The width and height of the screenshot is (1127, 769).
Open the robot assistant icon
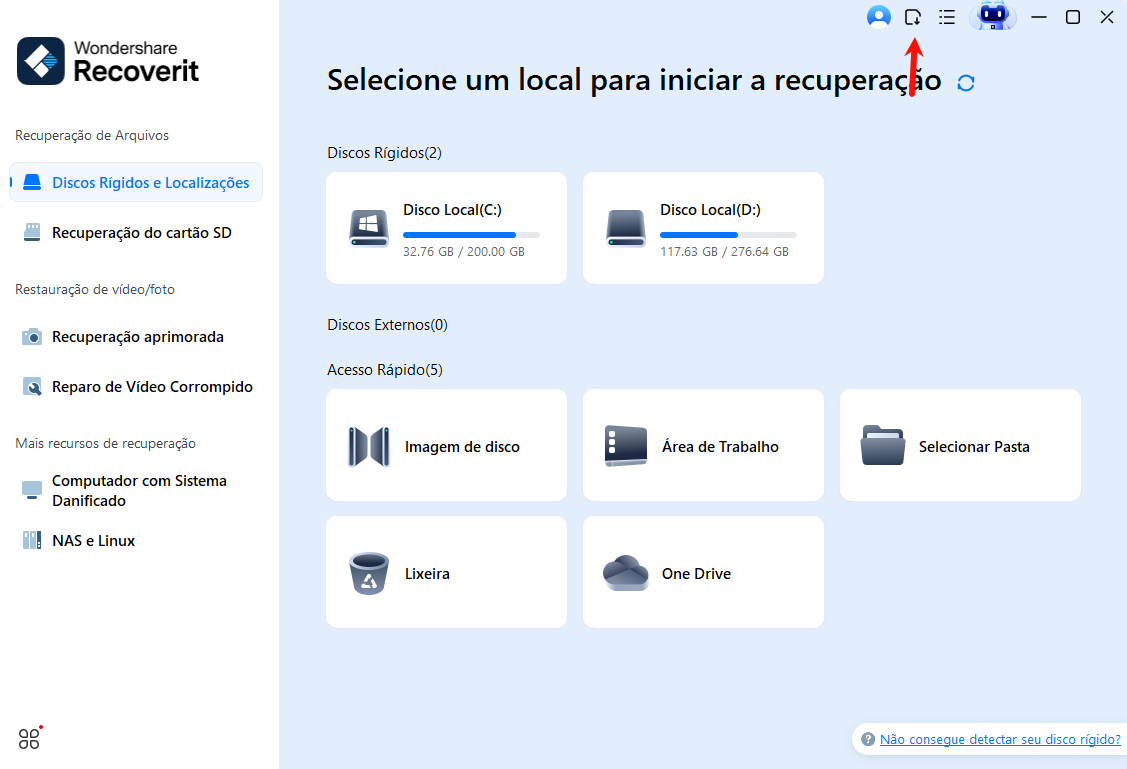pyautogui.click(x=992, y=17)
